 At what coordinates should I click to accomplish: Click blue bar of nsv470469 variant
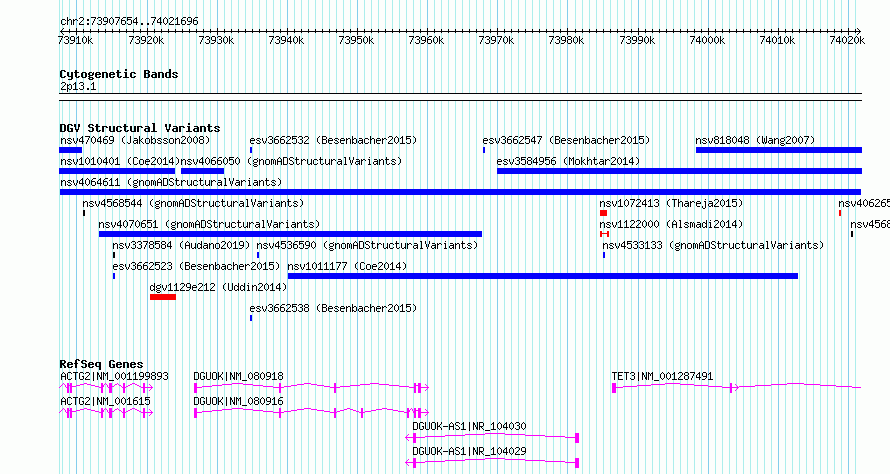point(70,150)
